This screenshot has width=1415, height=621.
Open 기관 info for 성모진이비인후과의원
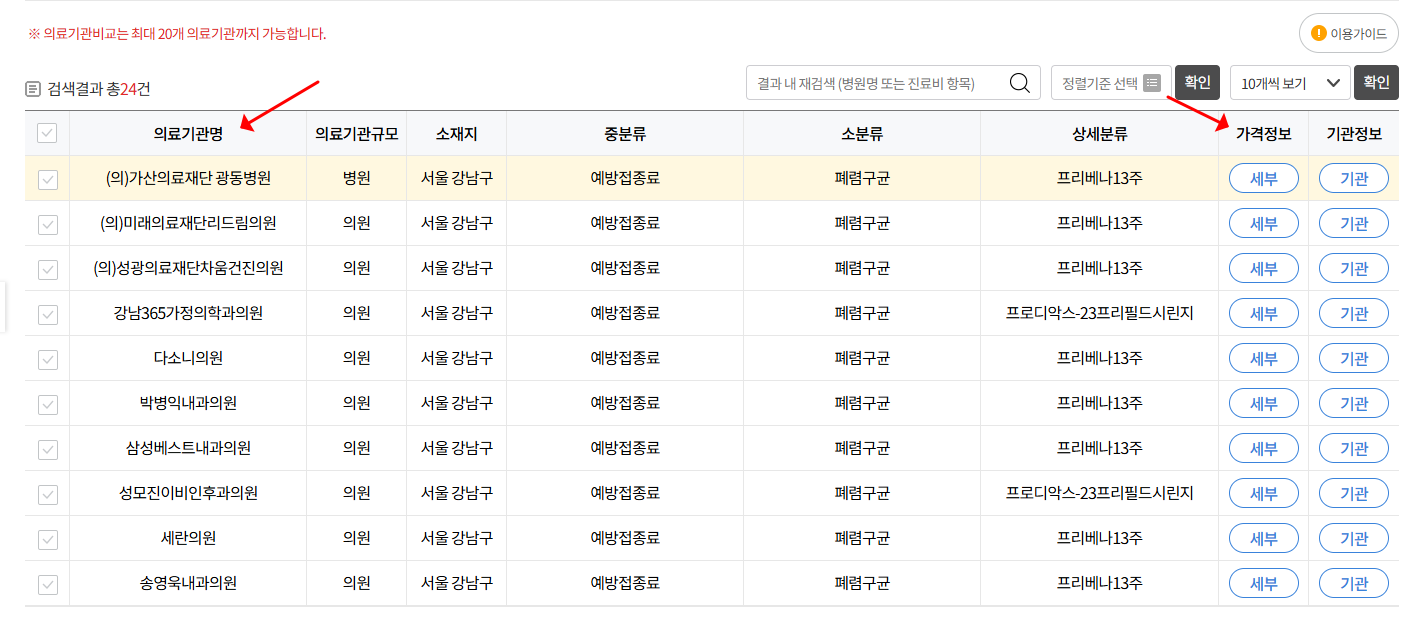pos(1354,493)
